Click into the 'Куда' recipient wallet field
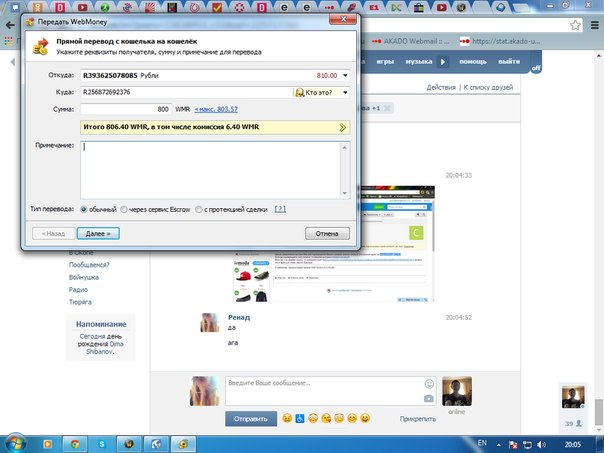Image resolution: width=604 pixels, height=453 pixels. click(x=186, y=92)
